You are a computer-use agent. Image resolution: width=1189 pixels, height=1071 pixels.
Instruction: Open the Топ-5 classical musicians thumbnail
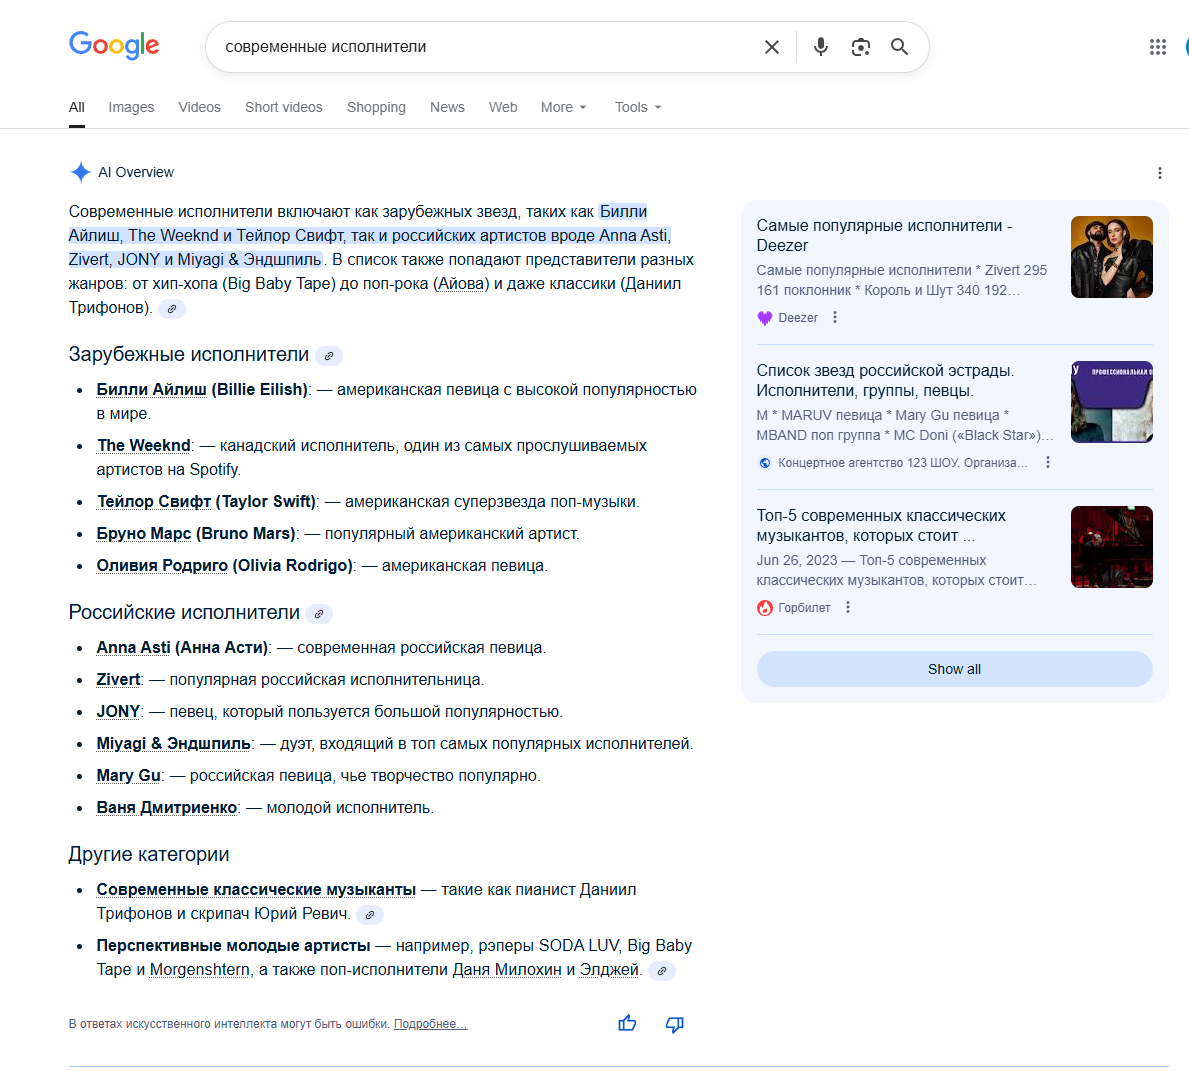pyautogui.click(x=1112, y=547)
